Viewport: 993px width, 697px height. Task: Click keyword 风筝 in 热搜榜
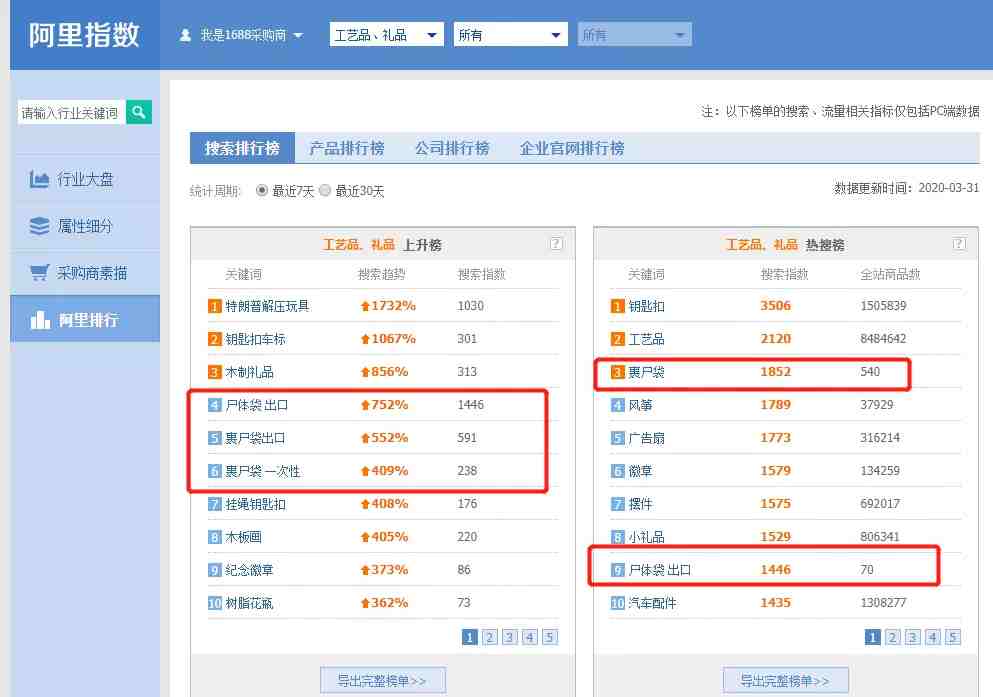click(640, 405)
